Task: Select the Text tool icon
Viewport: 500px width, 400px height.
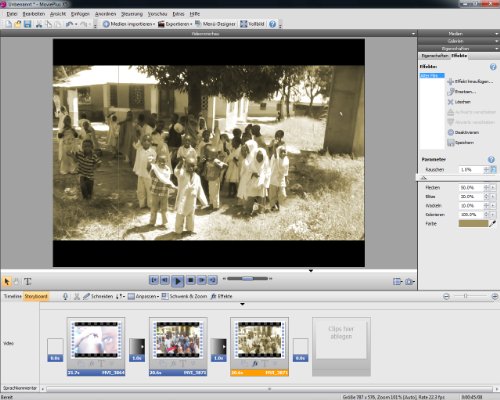Action: [28, 282]
